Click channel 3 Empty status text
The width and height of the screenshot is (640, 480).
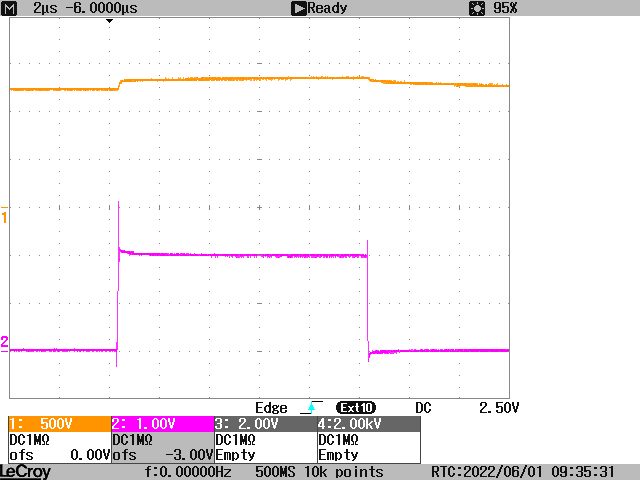[236, 455]
